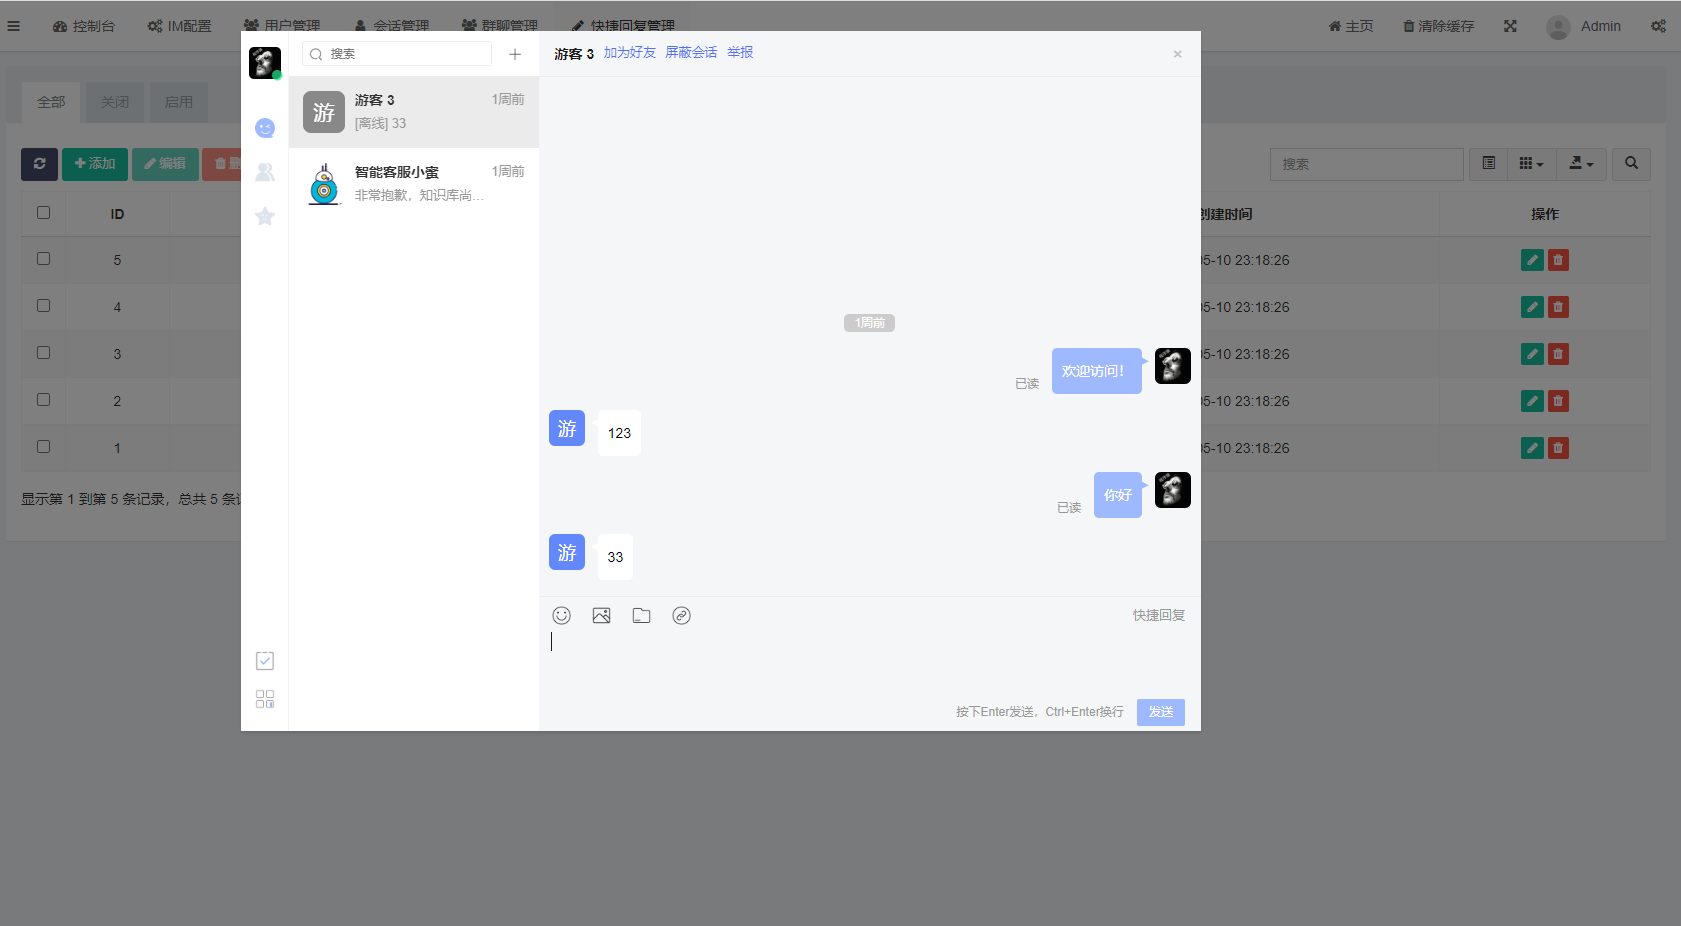This screenshot has width=1681, height=926.
Task: Click the checkmark task icon in sidebar
Action: pyautogui.click(x=265, y=661)
